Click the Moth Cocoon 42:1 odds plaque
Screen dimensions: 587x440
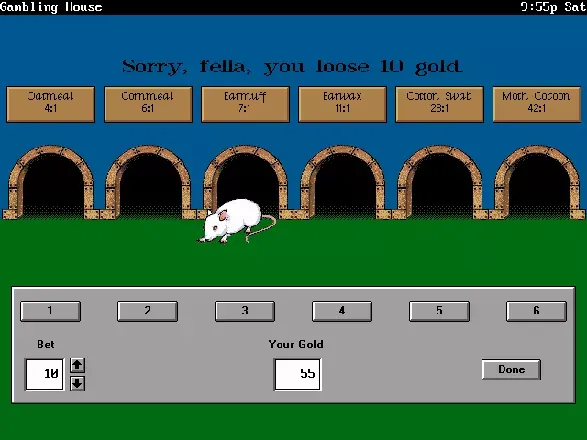point(536,104)
